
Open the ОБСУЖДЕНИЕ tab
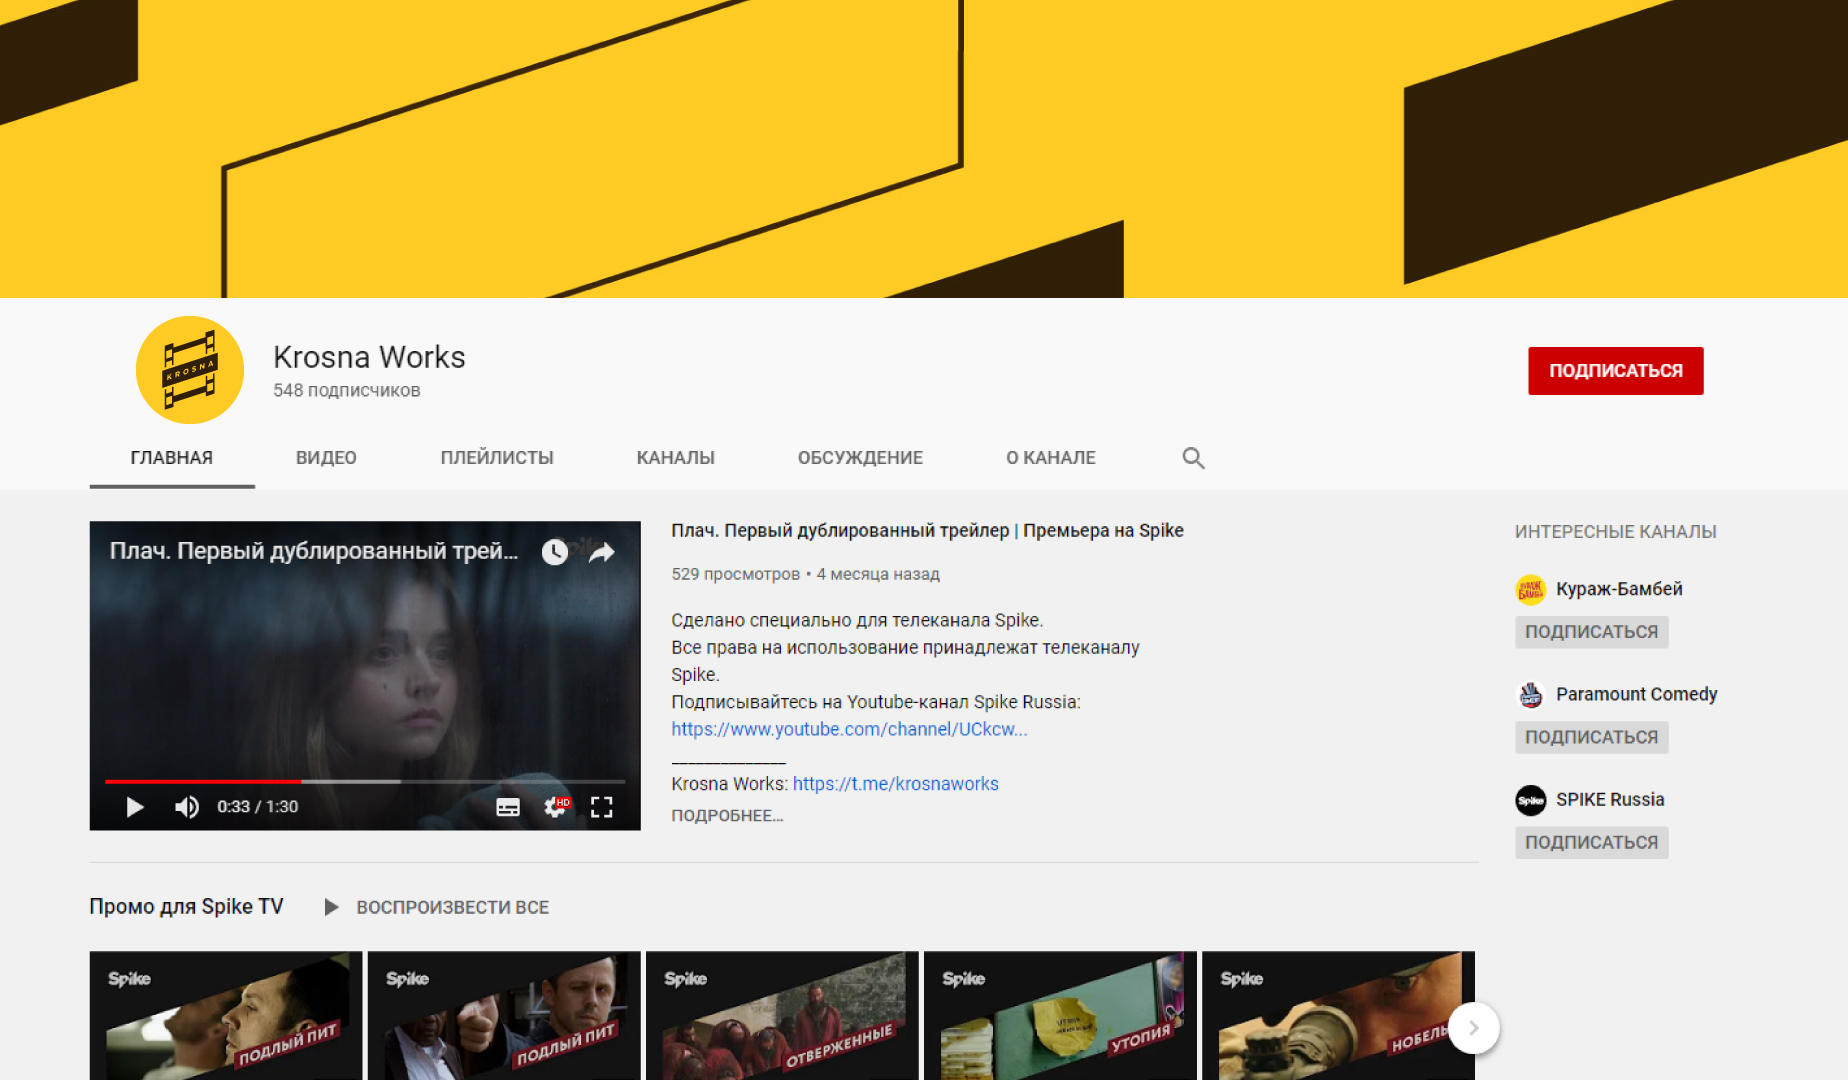(860, 458)
